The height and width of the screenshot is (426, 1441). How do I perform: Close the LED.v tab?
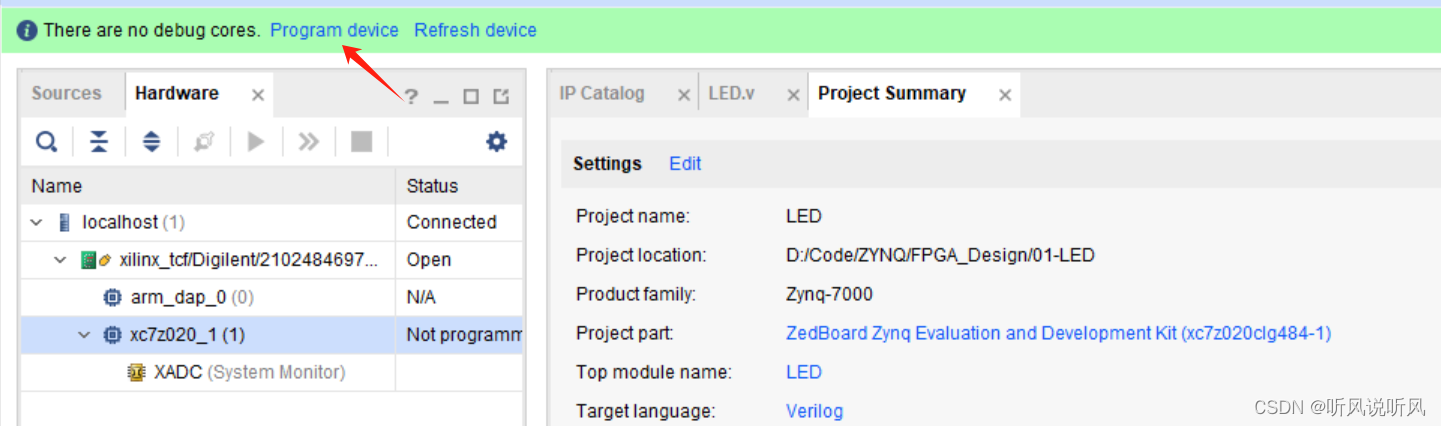793,95
